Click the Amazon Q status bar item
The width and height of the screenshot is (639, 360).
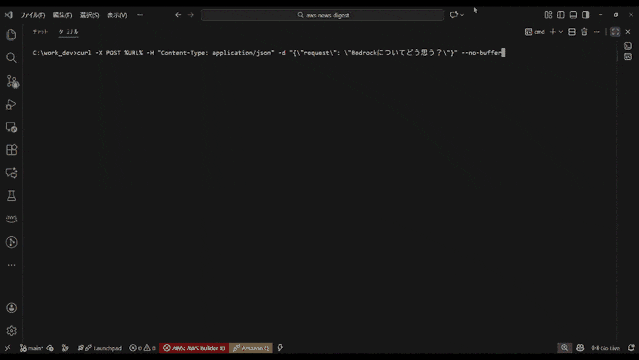pyautogui.click(x=251, y=348)
